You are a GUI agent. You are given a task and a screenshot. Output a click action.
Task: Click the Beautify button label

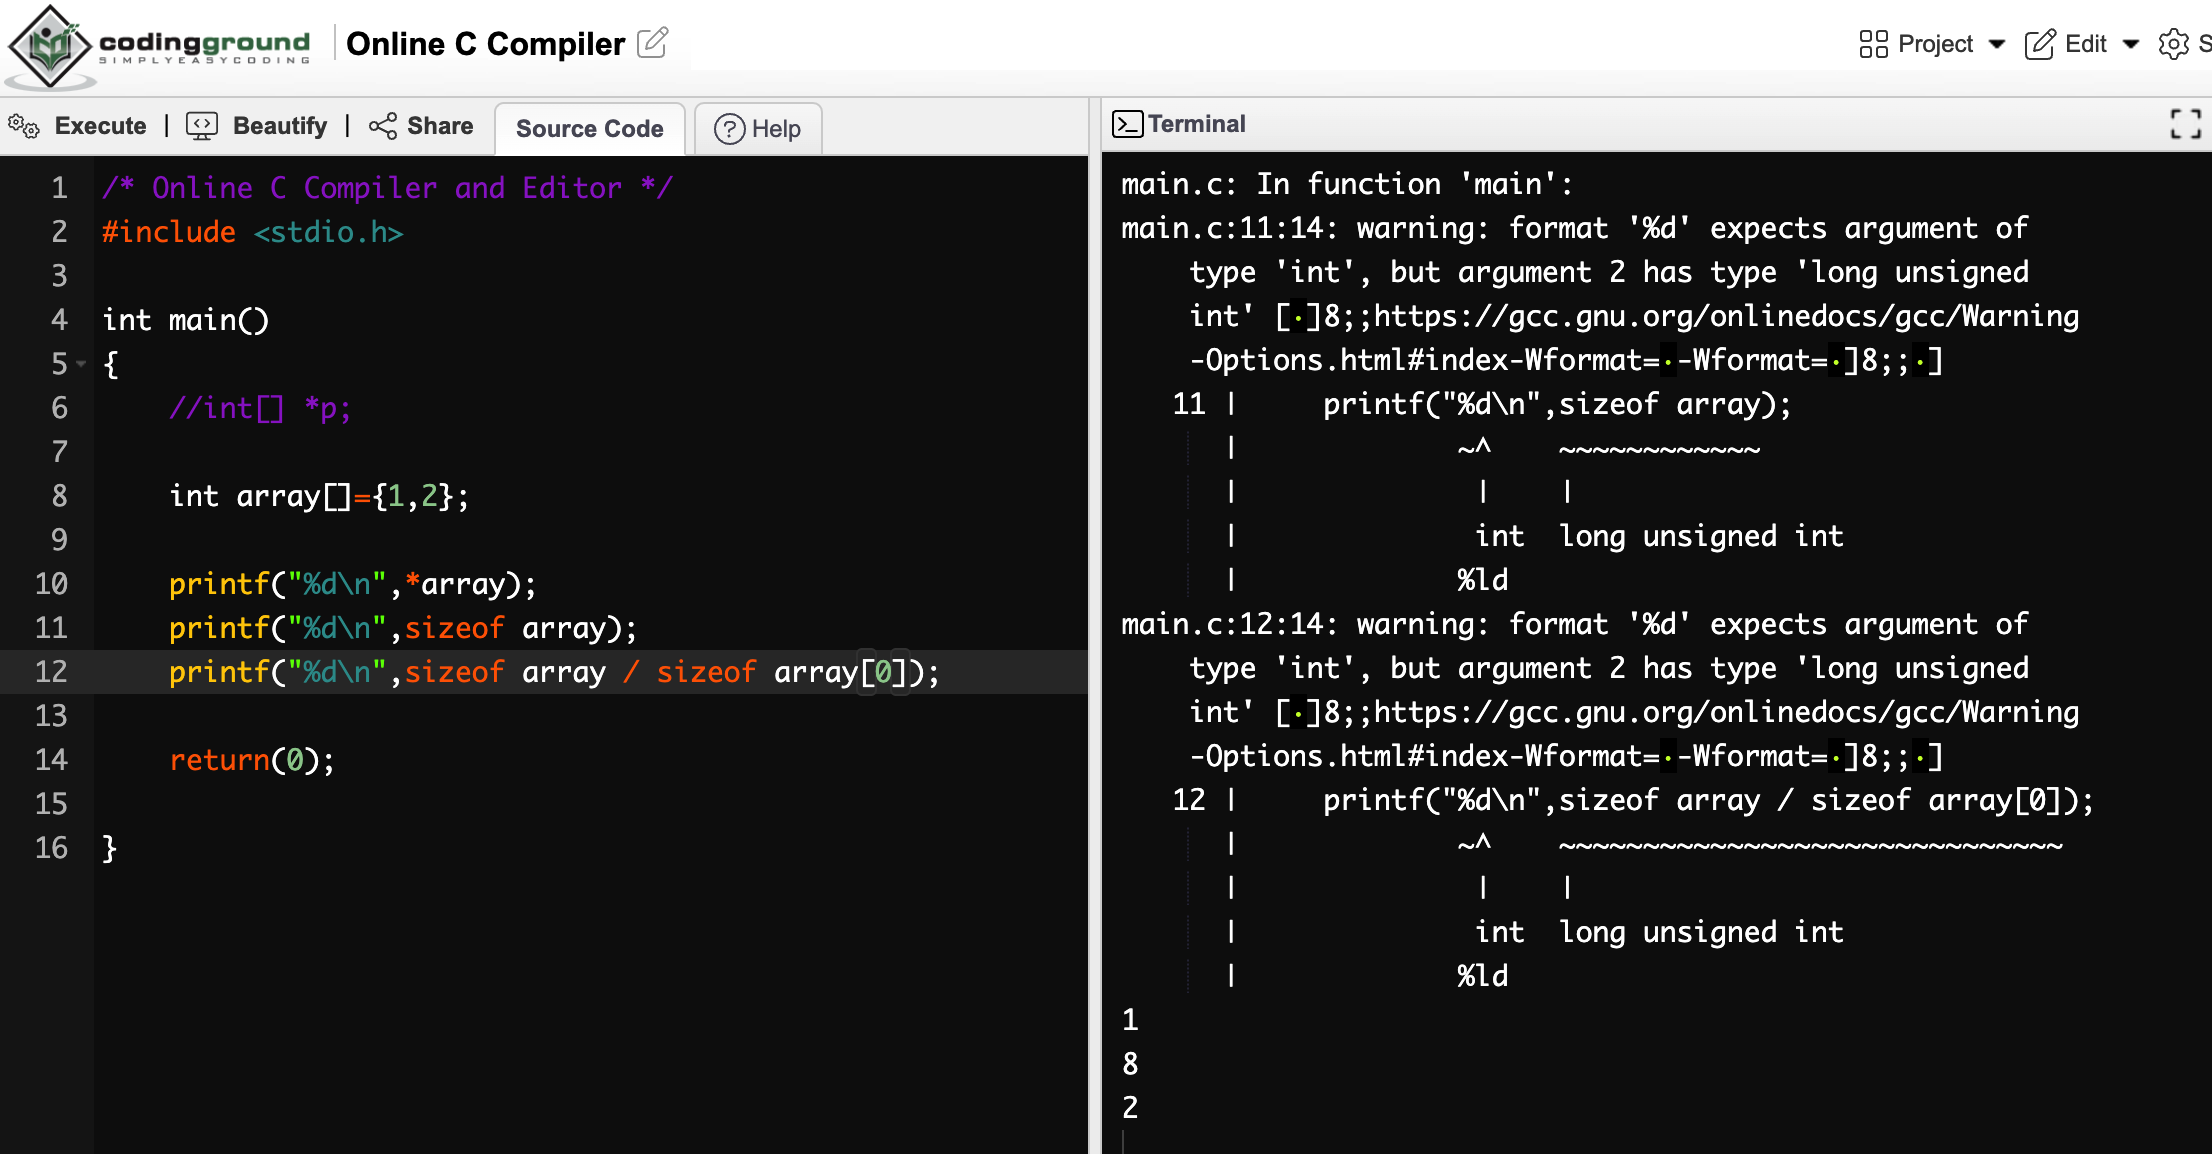[280, 126]
